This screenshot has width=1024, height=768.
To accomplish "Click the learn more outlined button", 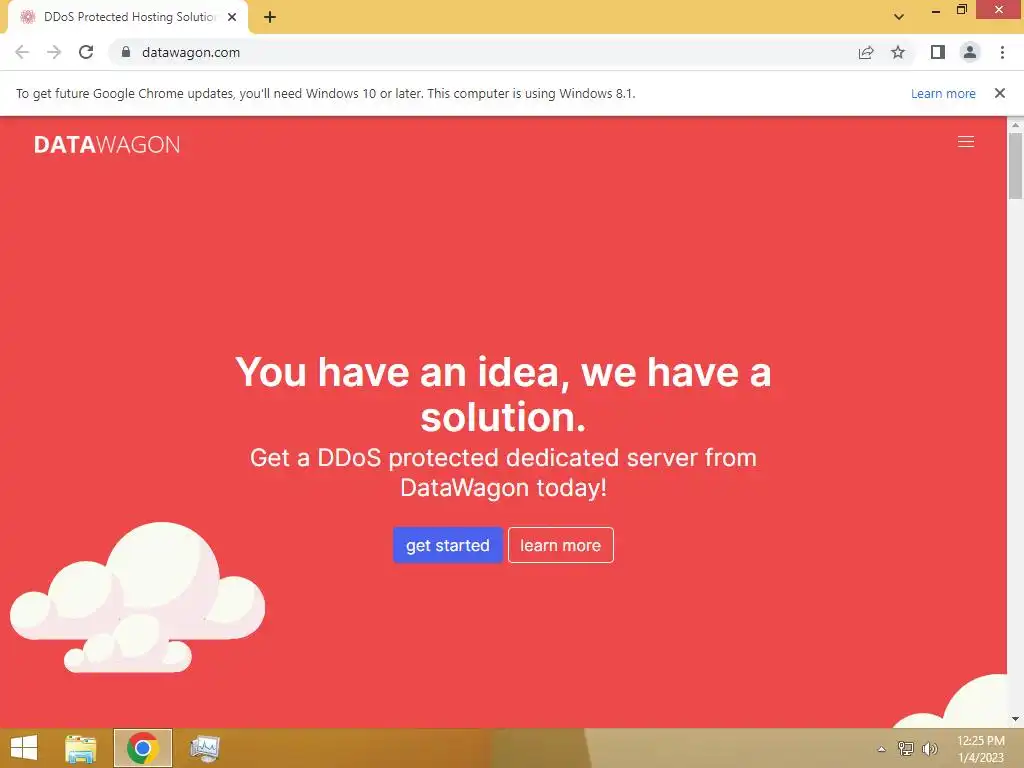I will tap(560, 545).
